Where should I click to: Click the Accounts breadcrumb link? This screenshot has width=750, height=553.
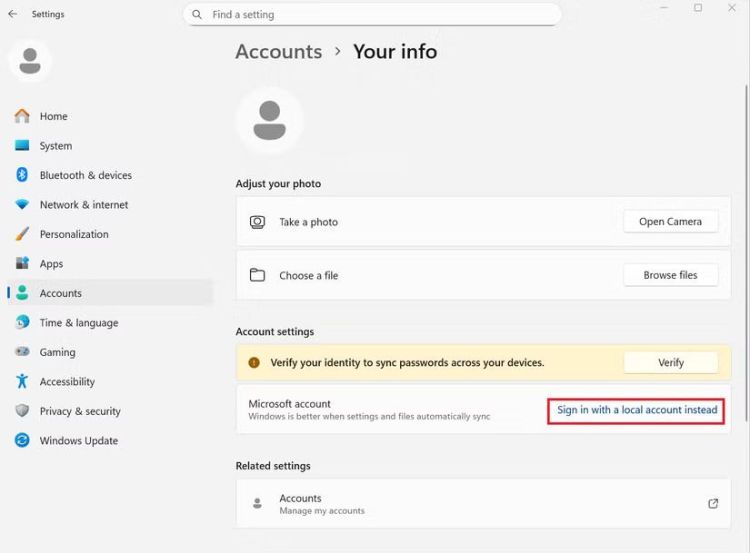[x=278, y=52]
